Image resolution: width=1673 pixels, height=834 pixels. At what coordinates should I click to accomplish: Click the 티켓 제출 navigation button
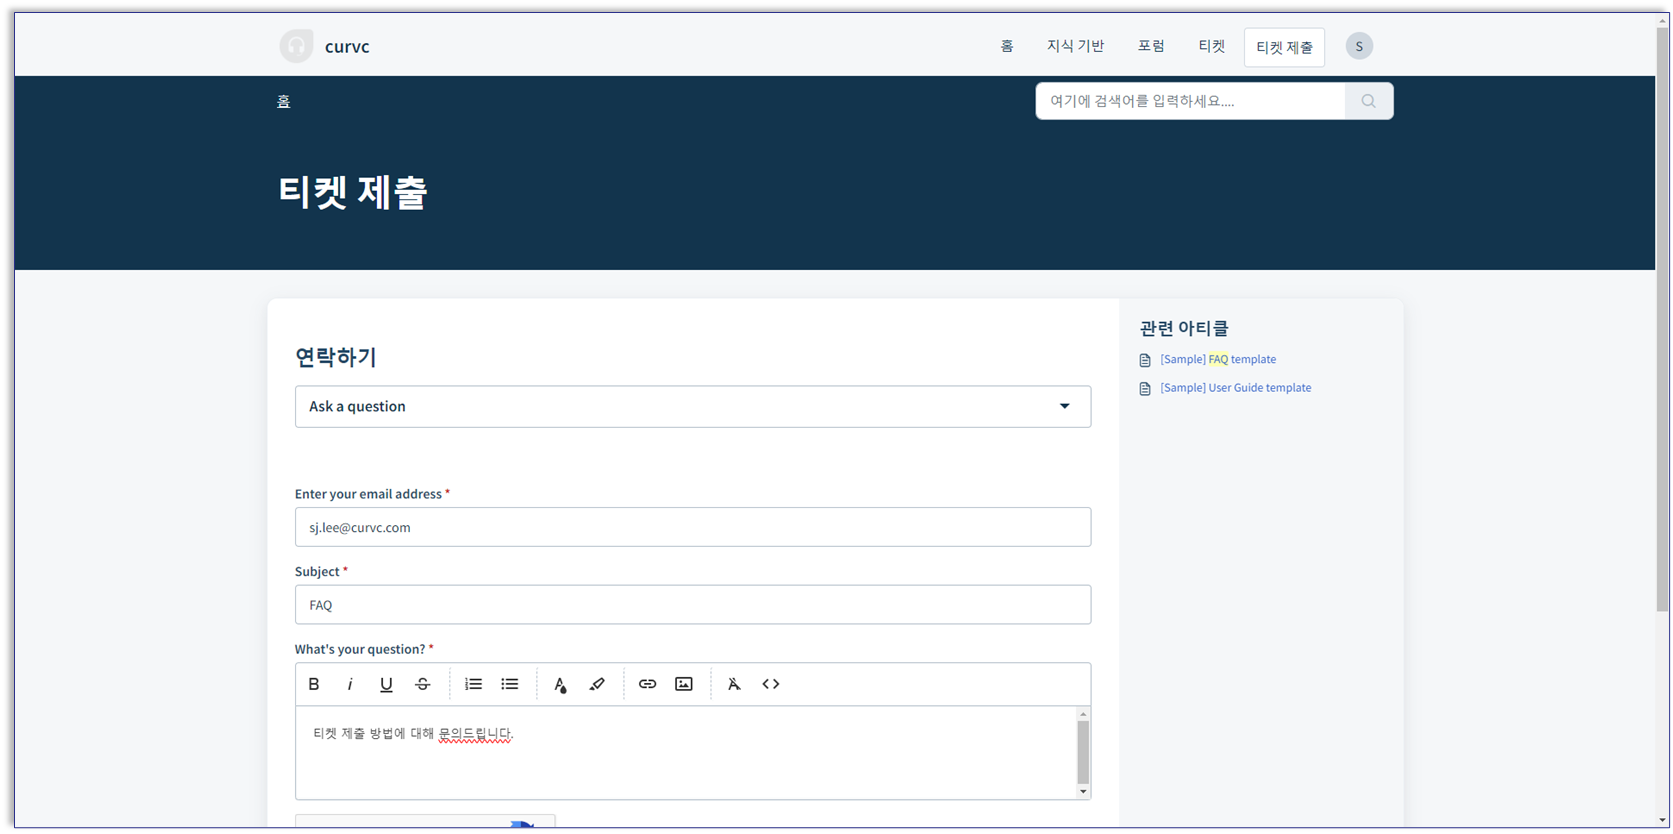(x=1284, y=47)
